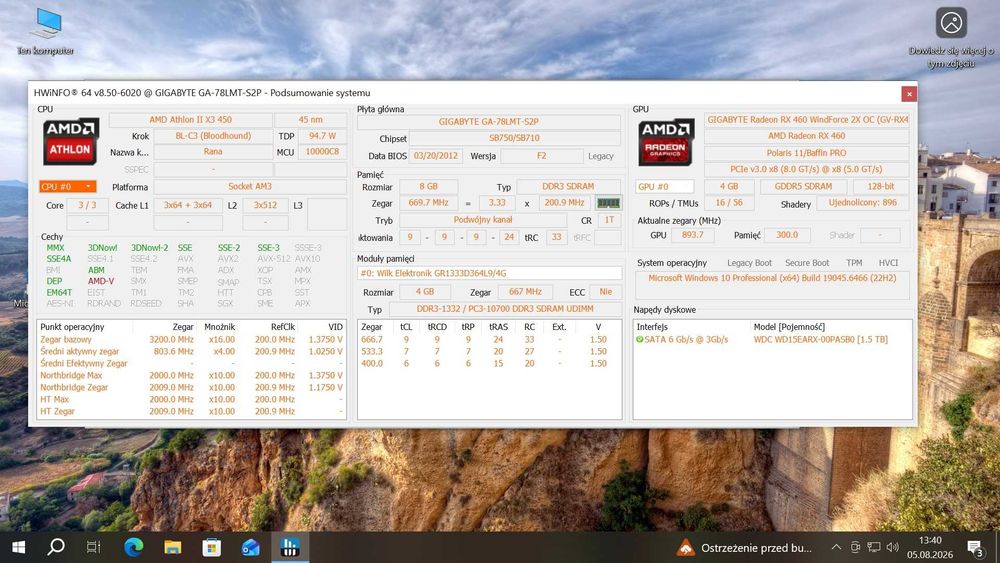The height and width of the screenshot is (563, 1000).
Task: Click the '533.3' memory timing row
Action: coord(489,351)
